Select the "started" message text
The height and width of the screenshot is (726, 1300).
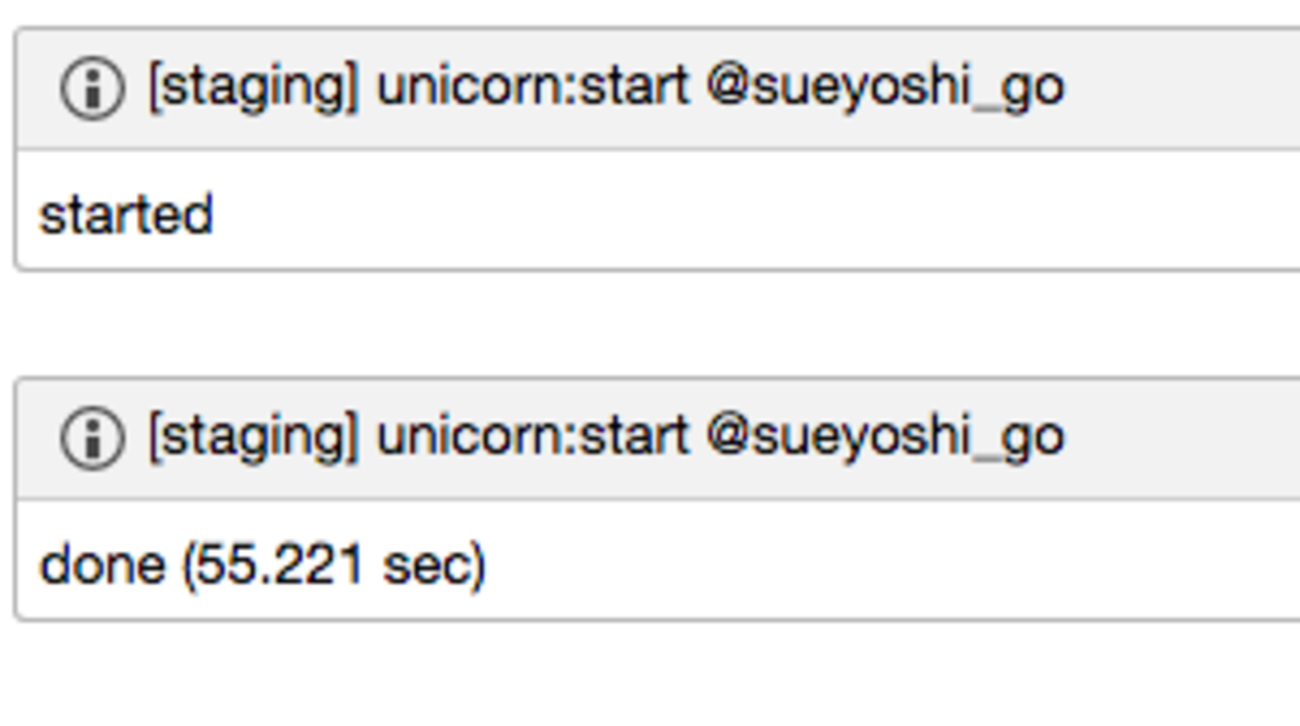point(126,215)
